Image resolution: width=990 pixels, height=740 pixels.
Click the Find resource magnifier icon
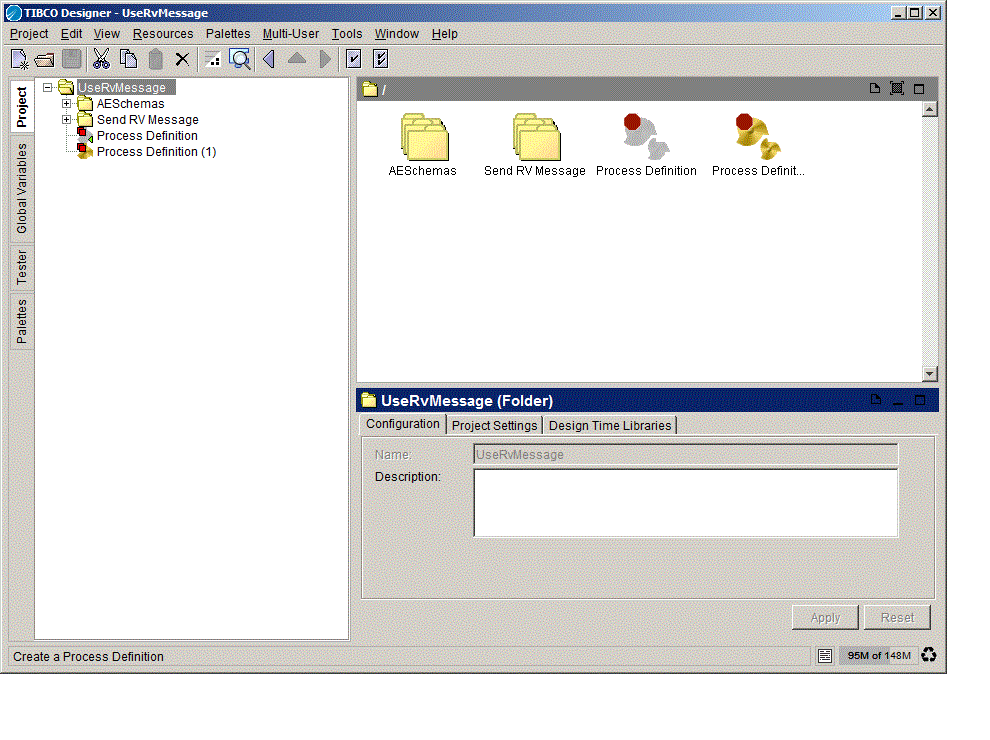pos(240,59)
